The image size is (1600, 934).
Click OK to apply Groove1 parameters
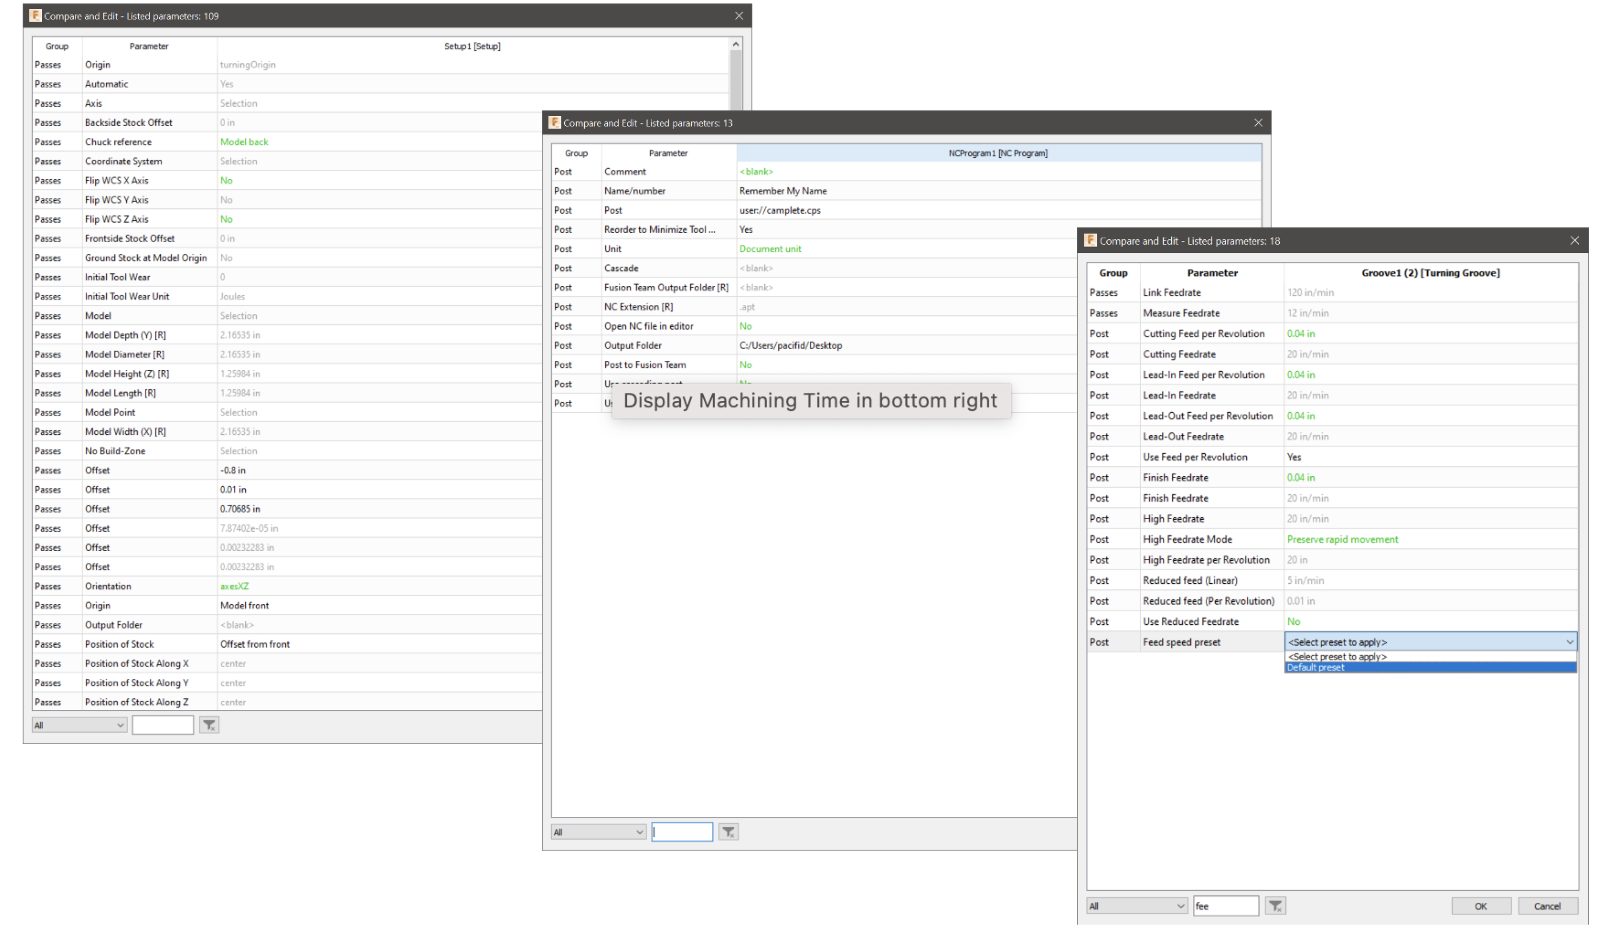coord(1481,905)
